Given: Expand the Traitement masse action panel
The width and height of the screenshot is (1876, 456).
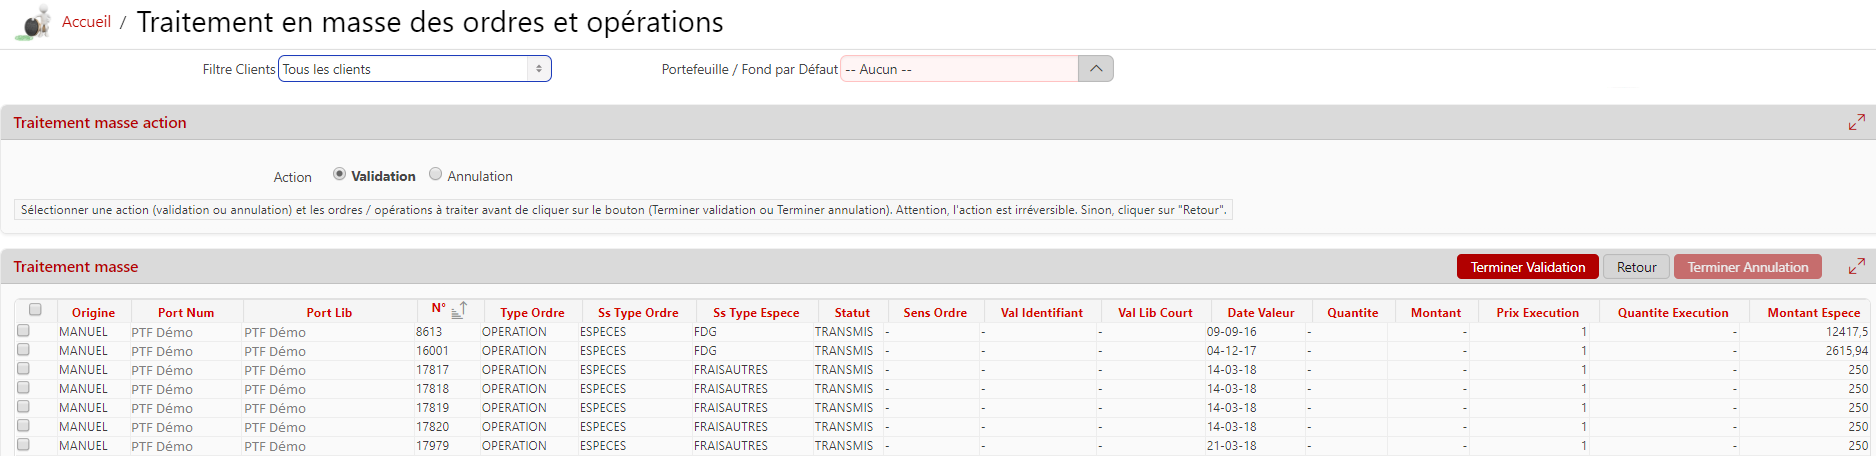Looking at the screenshot, I should (x=1856, y=122).
